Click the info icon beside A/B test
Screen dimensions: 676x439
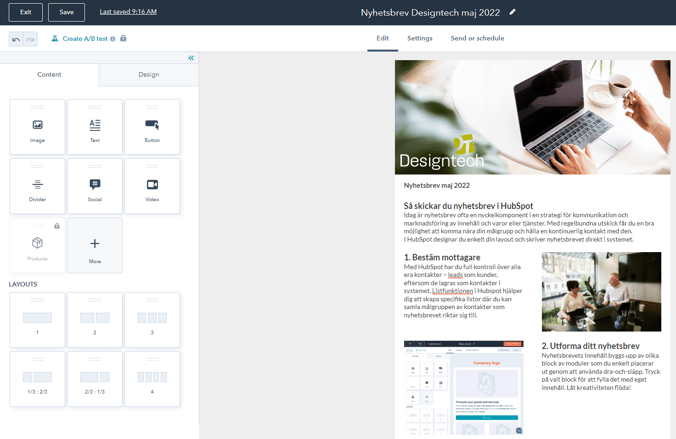point(113,39)
